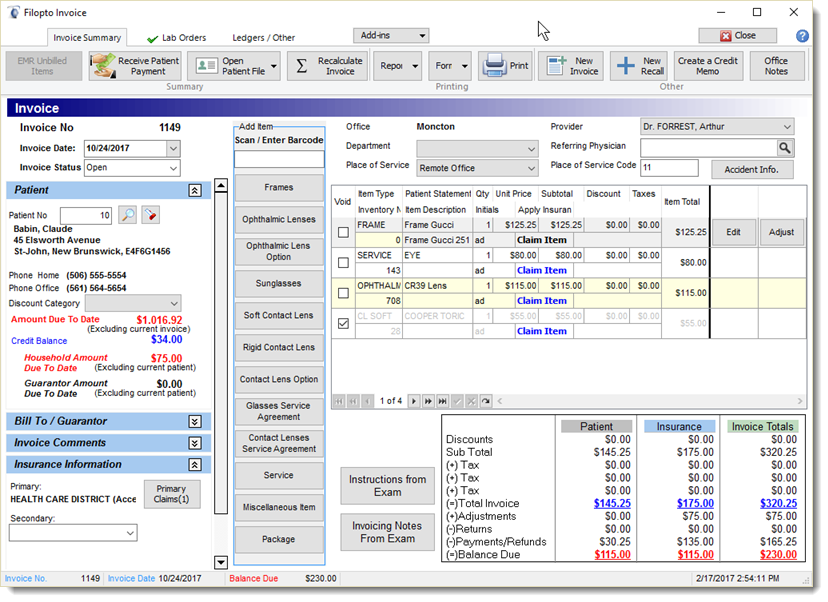This screenshot has width=828, height=602.
Task: Click the Receive Patient Payment money icon
Action: (x=103, y=66)
